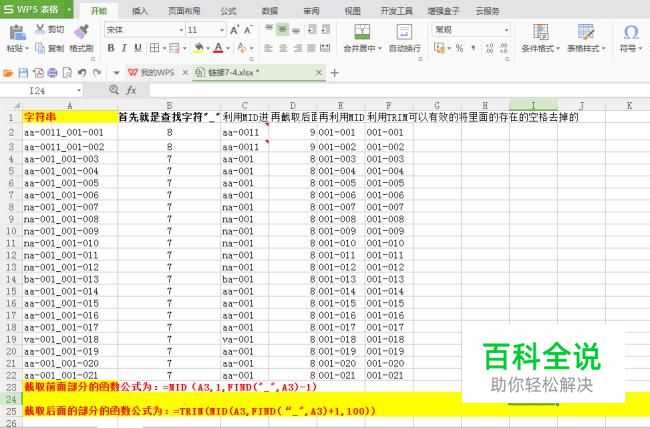Click the fx insert function icon

coord(131,90)
